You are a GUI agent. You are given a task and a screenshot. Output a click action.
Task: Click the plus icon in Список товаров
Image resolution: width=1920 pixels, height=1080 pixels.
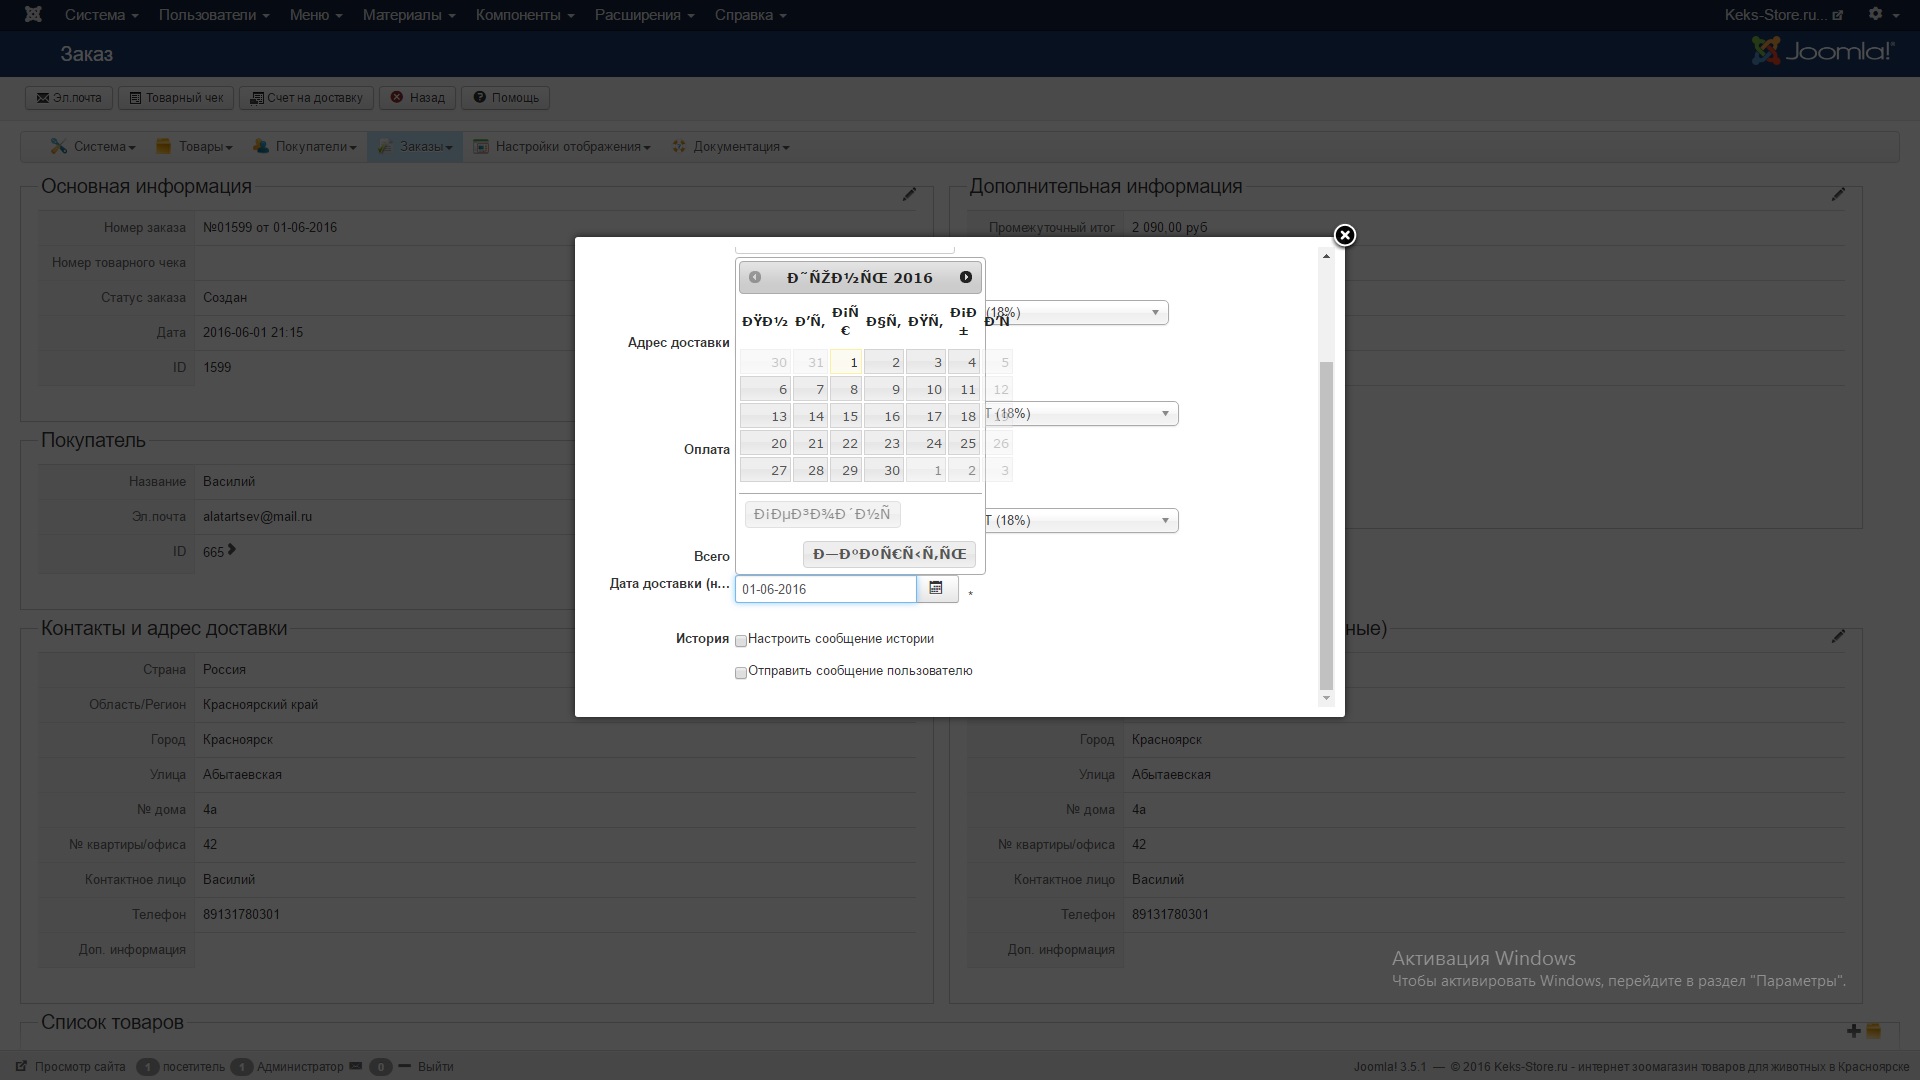1853,1030
